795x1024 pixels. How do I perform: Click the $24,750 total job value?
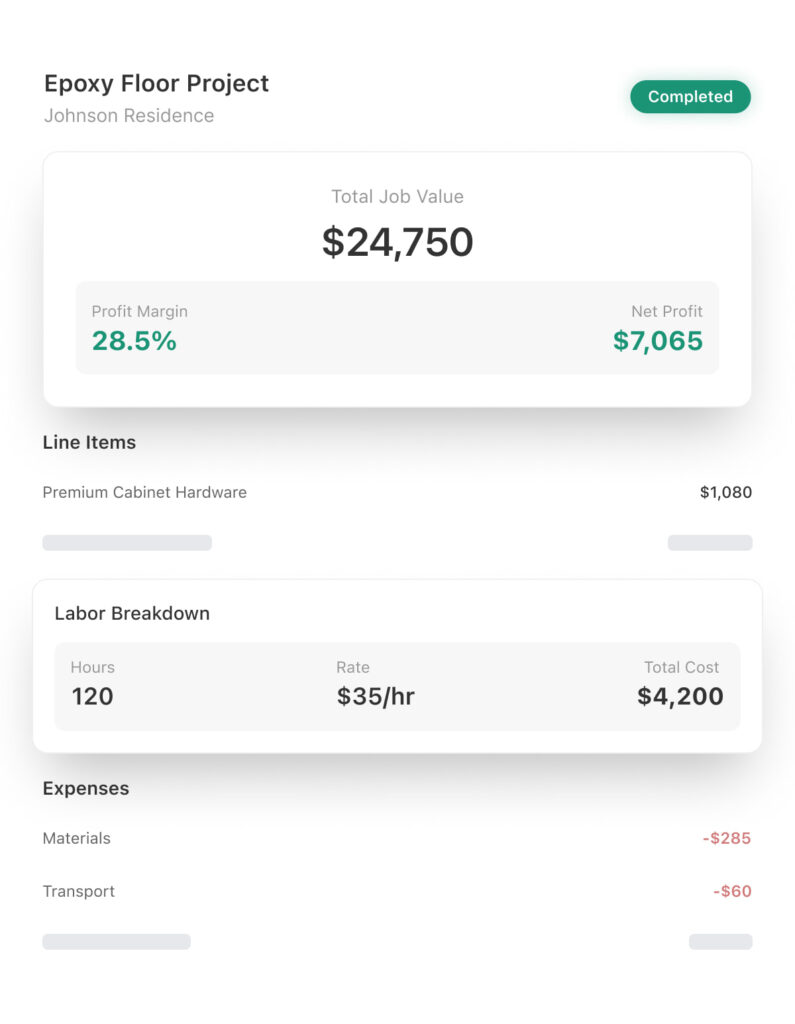coord(397,242)
